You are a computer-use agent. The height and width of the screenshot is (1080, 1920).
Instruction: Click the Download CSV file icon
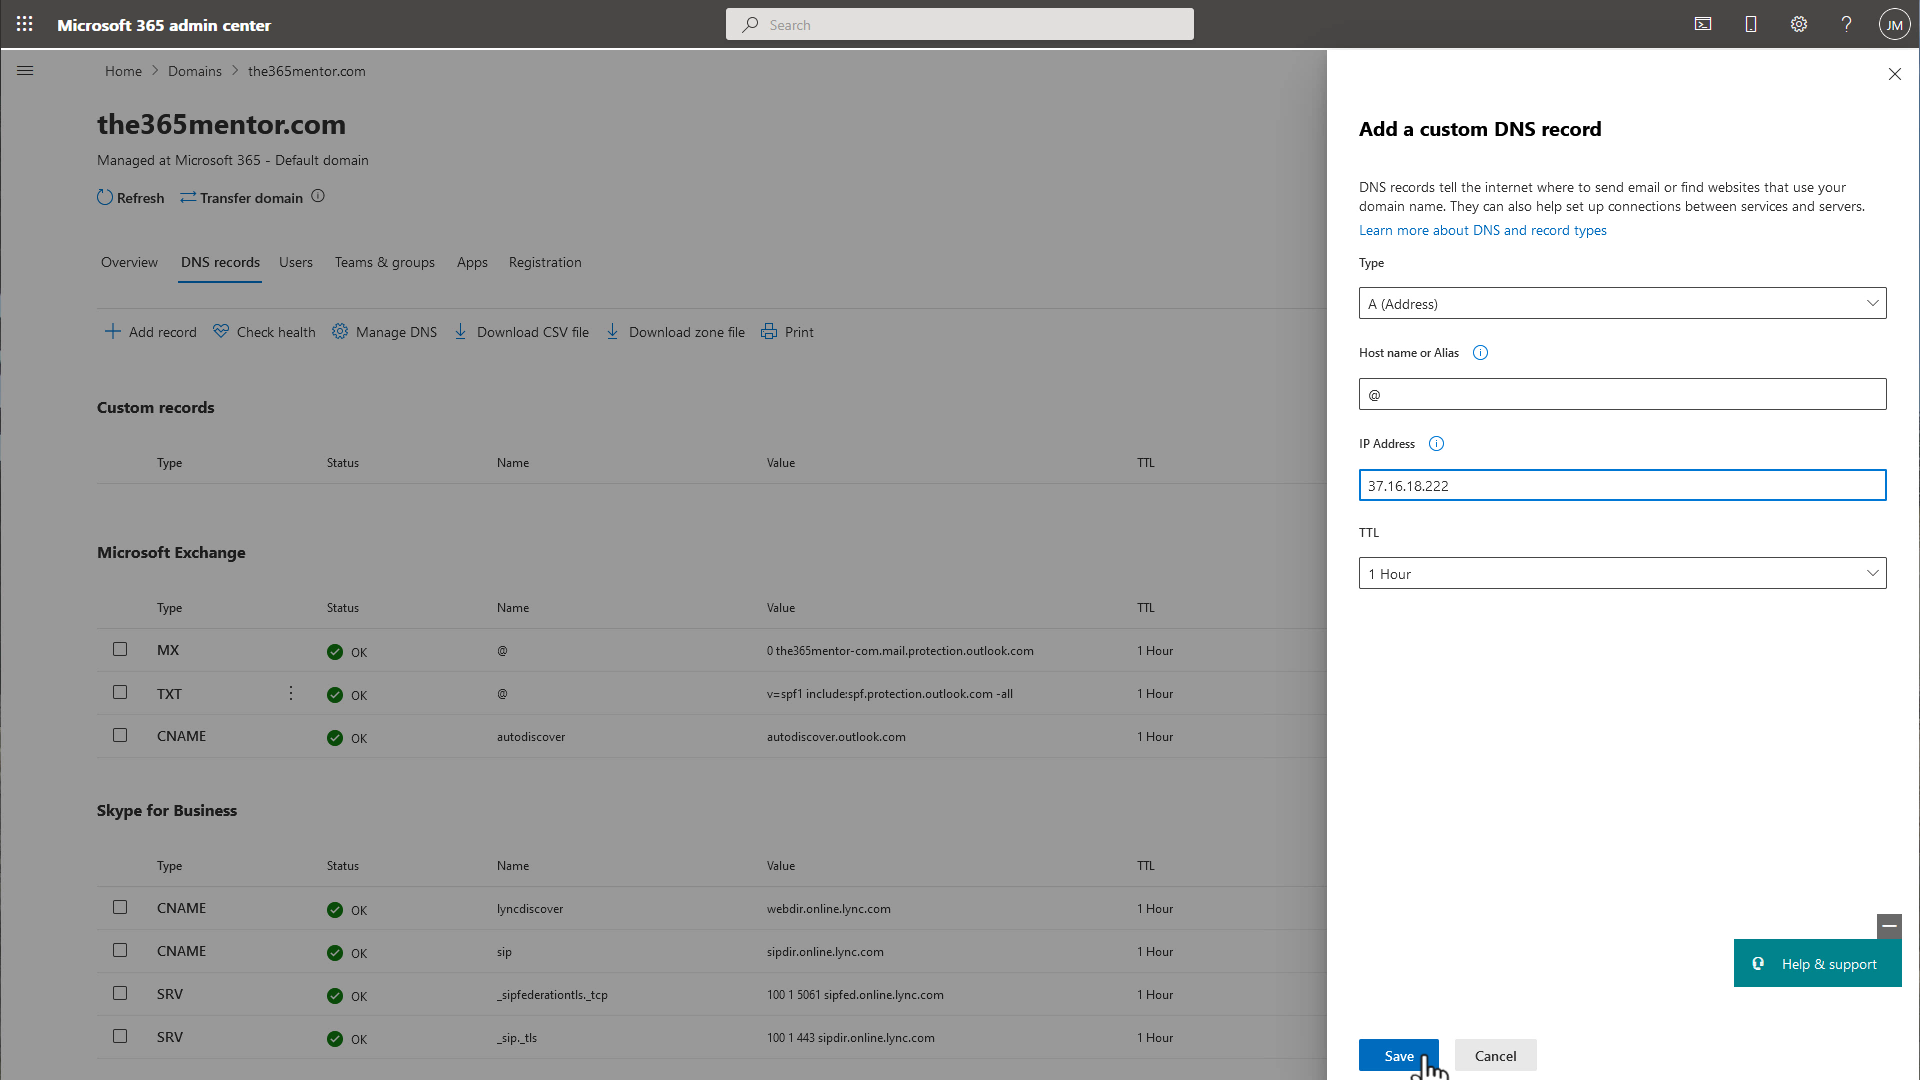462,331
